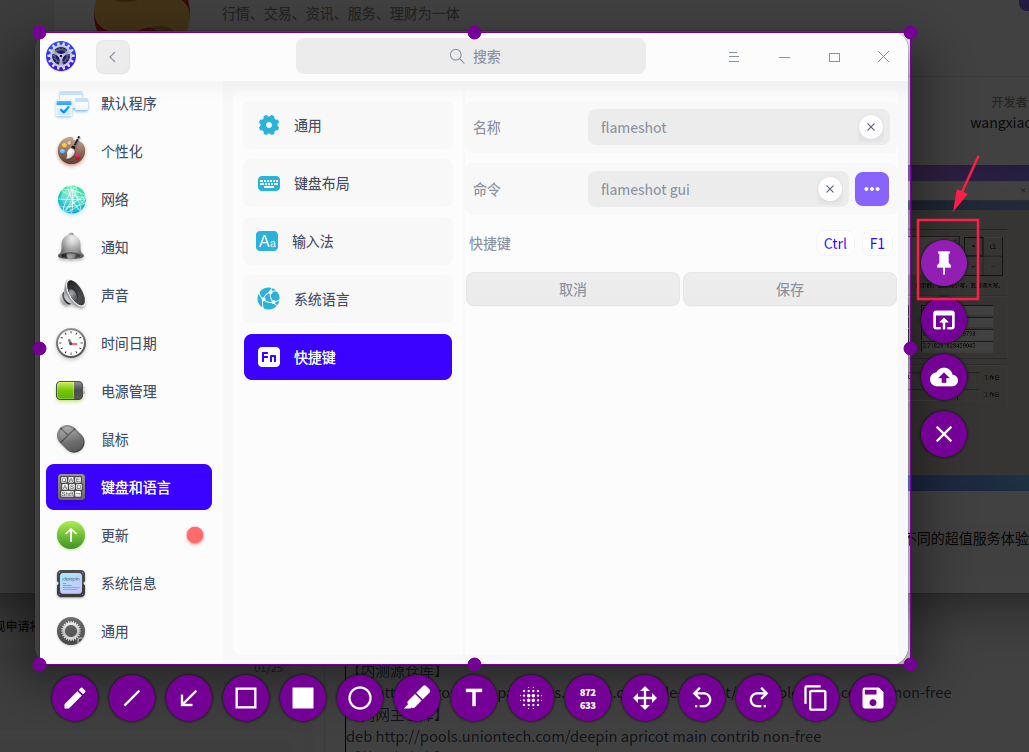Undo the last Flameshot annotation

pyautogui.click(x=702, y=698)
